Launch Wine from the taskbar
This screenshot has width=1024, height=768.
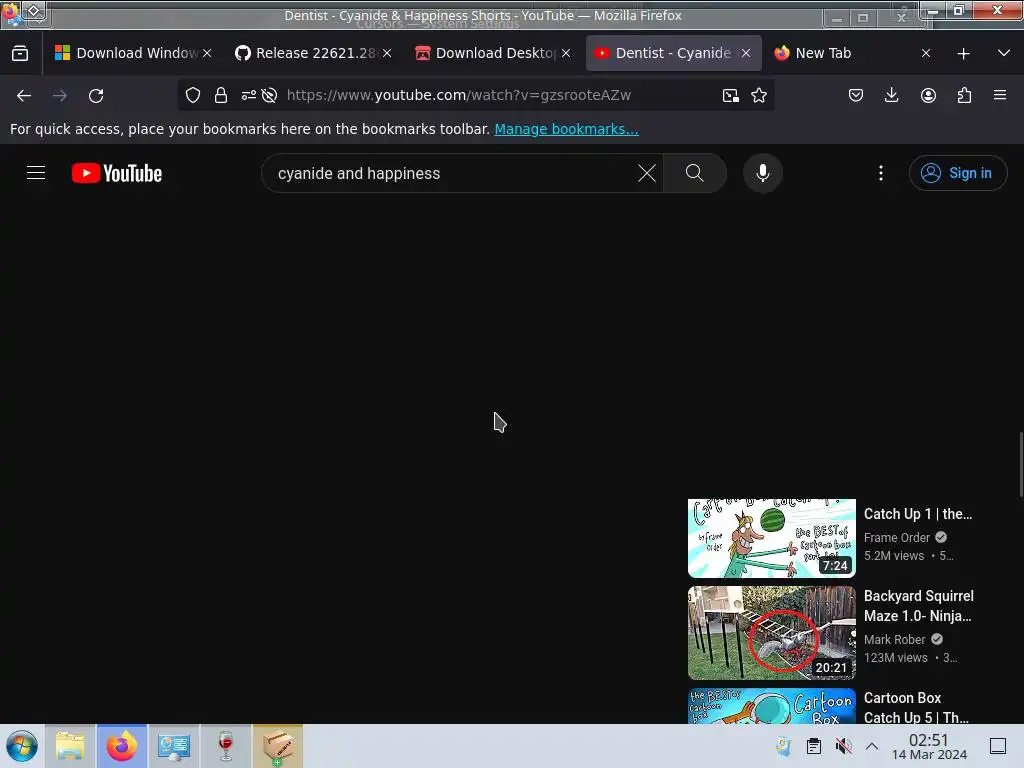click(225, 746)
